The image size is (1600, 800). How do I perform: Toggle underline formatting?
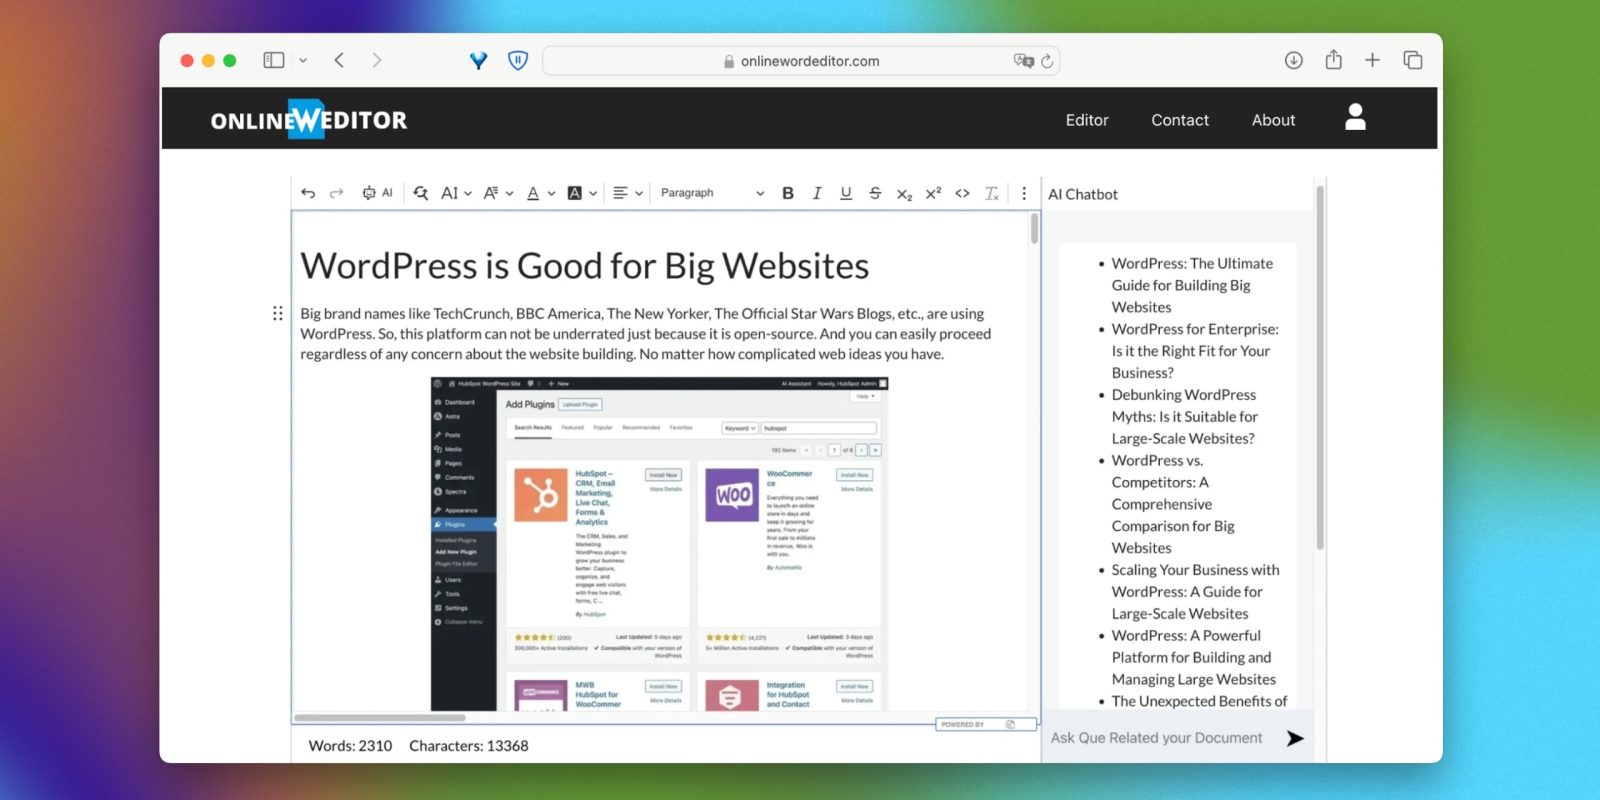[846, 193]
